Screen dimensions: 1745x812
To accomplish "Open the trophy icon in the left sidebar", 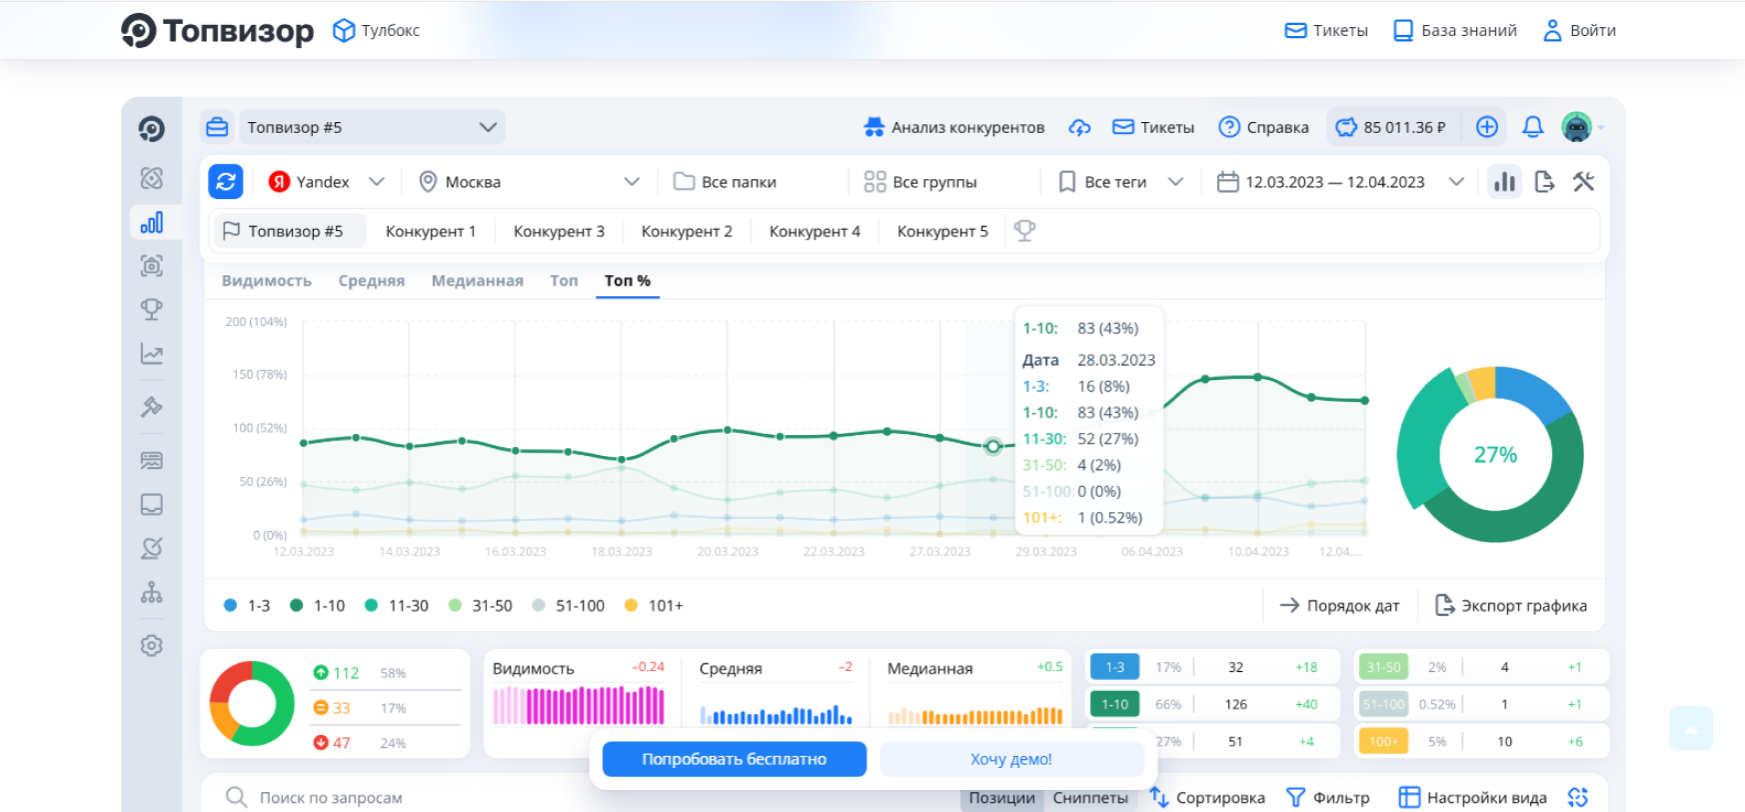I will coord(152,310).
